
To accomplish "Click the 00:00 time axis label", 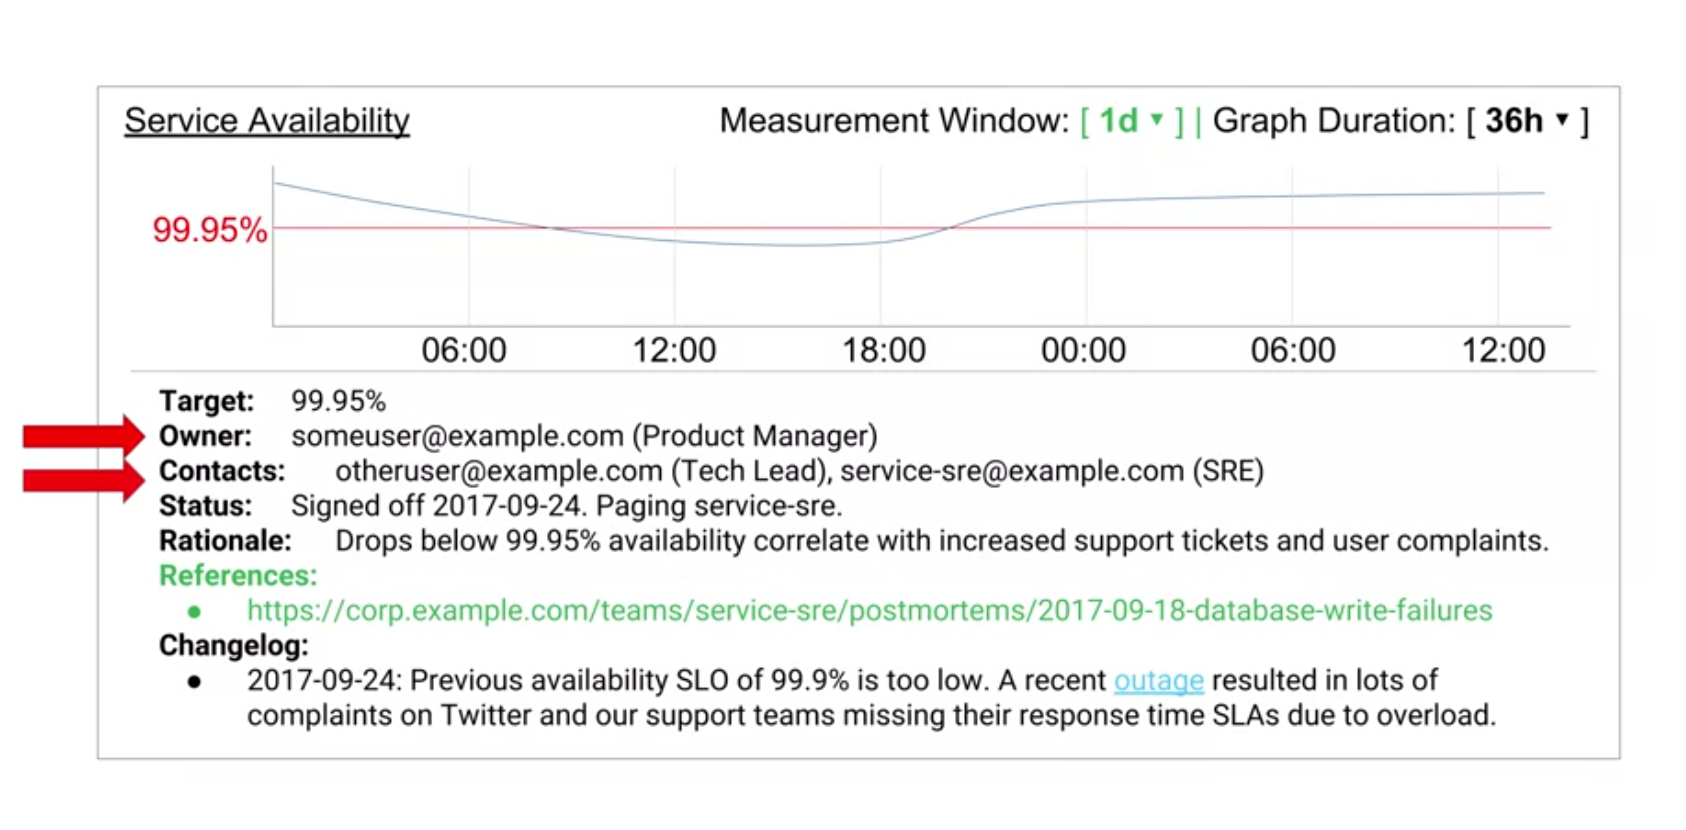I will click(1083, 350).
